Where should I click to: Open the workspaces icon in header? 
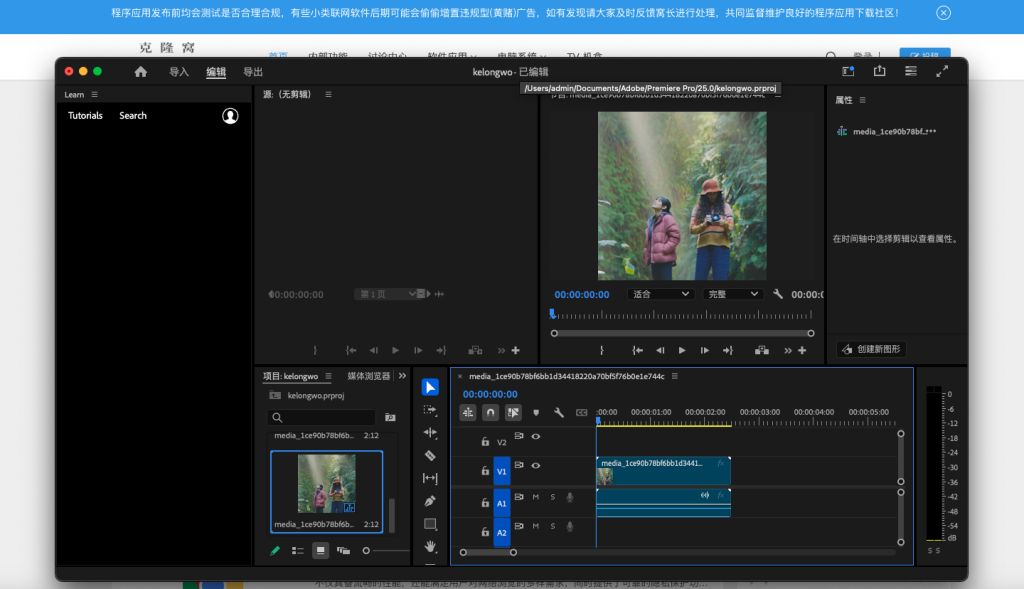point(848,71)
